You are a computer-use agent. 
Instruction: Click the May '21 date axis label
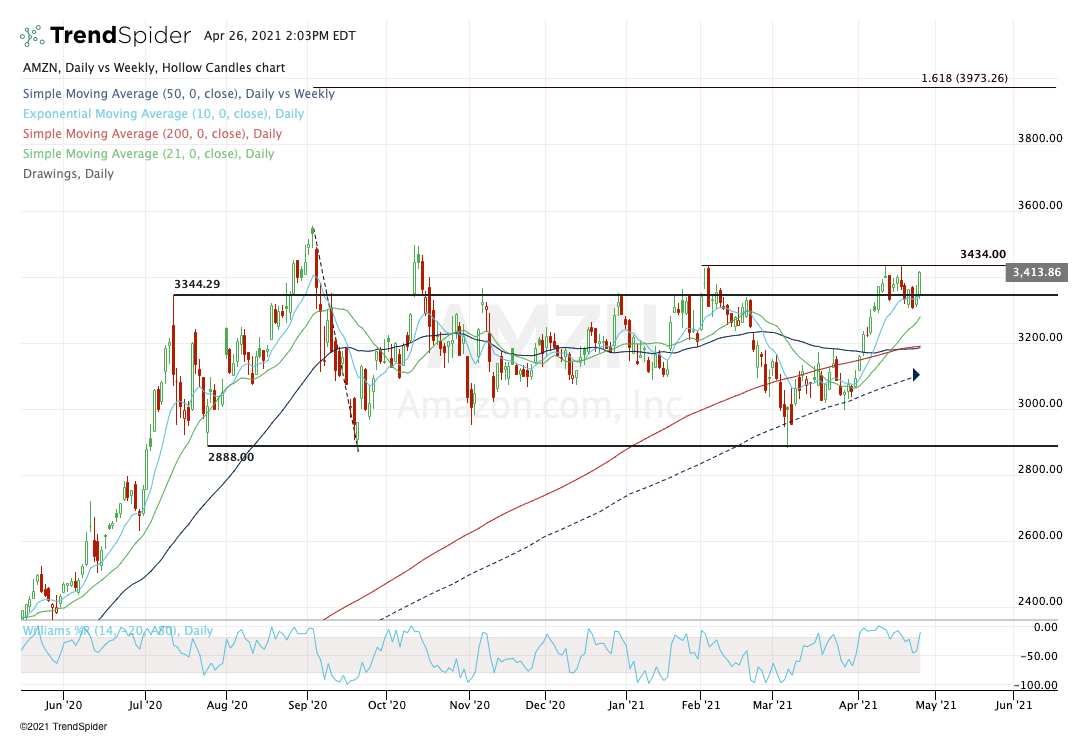click(935, 705)
